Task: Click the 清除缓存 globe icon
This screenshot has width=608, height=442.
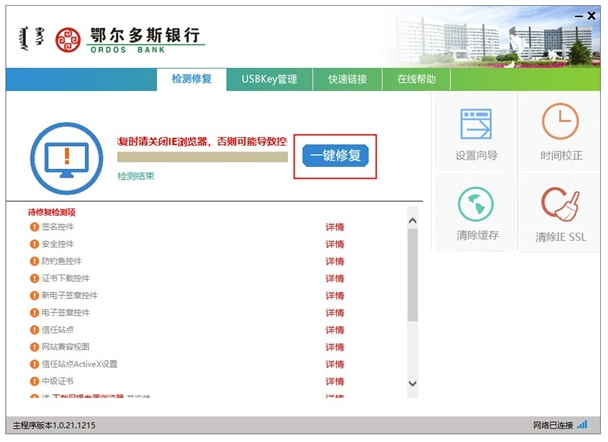Action: pyautogui.click(x=475, y=204)
